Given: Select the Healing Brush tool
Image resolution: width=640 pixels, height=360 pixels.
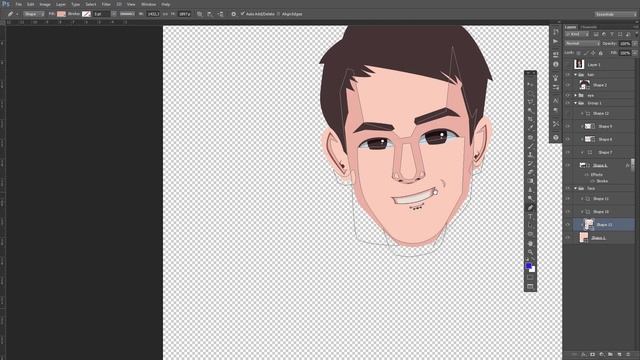Looking at the screenshot, I should pos(530,137).
